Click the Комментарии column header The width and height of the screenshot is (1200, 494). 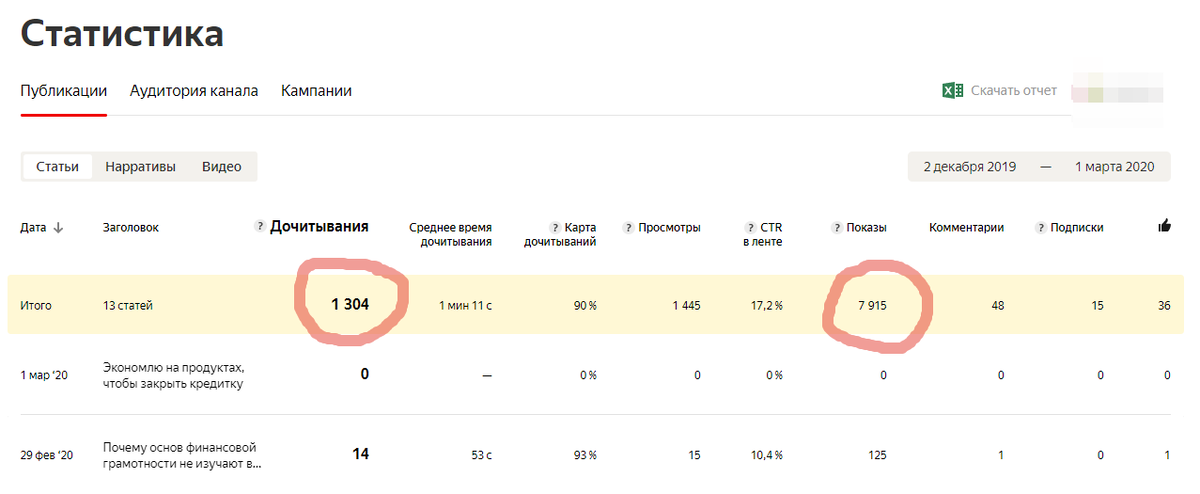967,227
